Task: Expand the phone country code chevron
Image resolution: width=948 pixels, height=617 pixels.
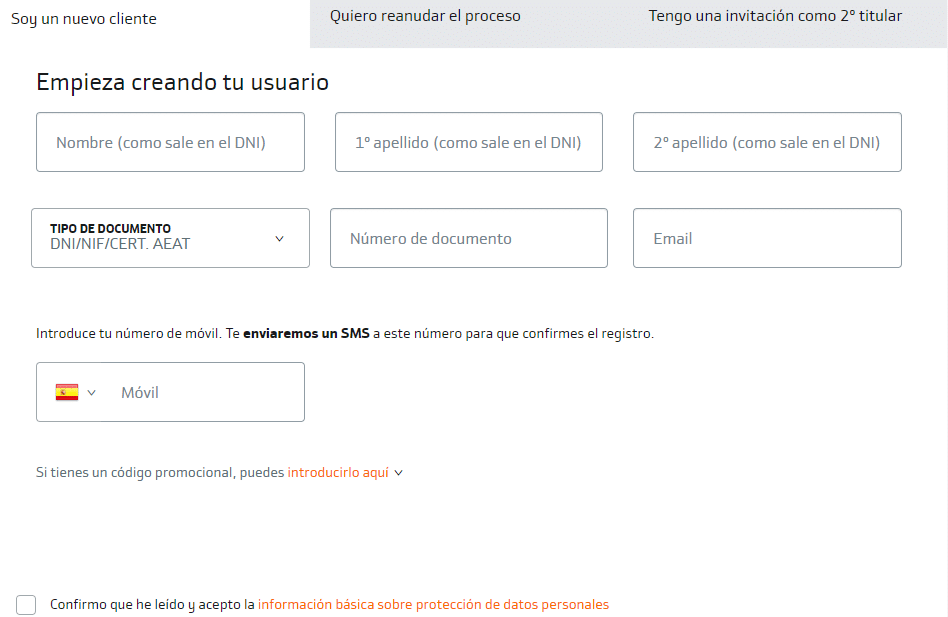Action: pyautogui.click(x=92, y=393)
